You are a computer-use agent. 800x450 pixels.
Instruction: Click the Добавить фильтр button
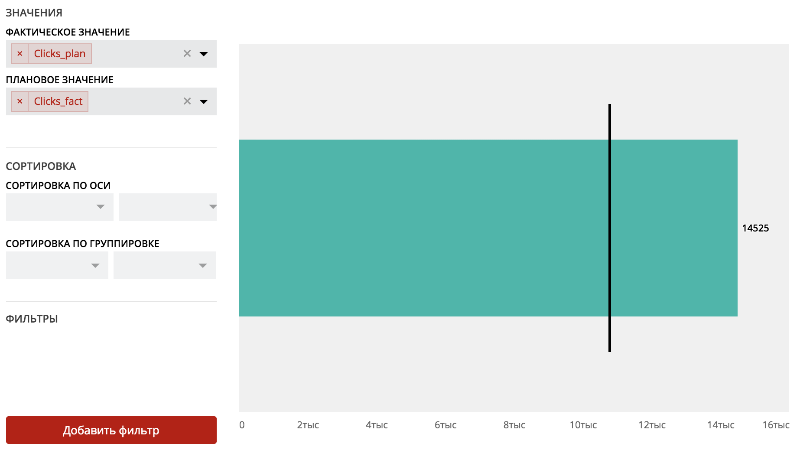[111, 430]
